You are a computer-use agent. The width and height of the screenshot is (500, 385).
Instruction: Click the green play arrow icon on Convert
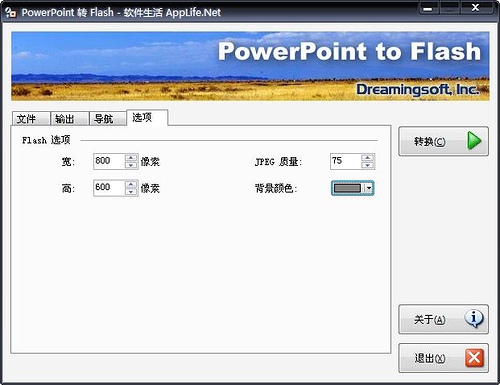[x=474, y=141]
